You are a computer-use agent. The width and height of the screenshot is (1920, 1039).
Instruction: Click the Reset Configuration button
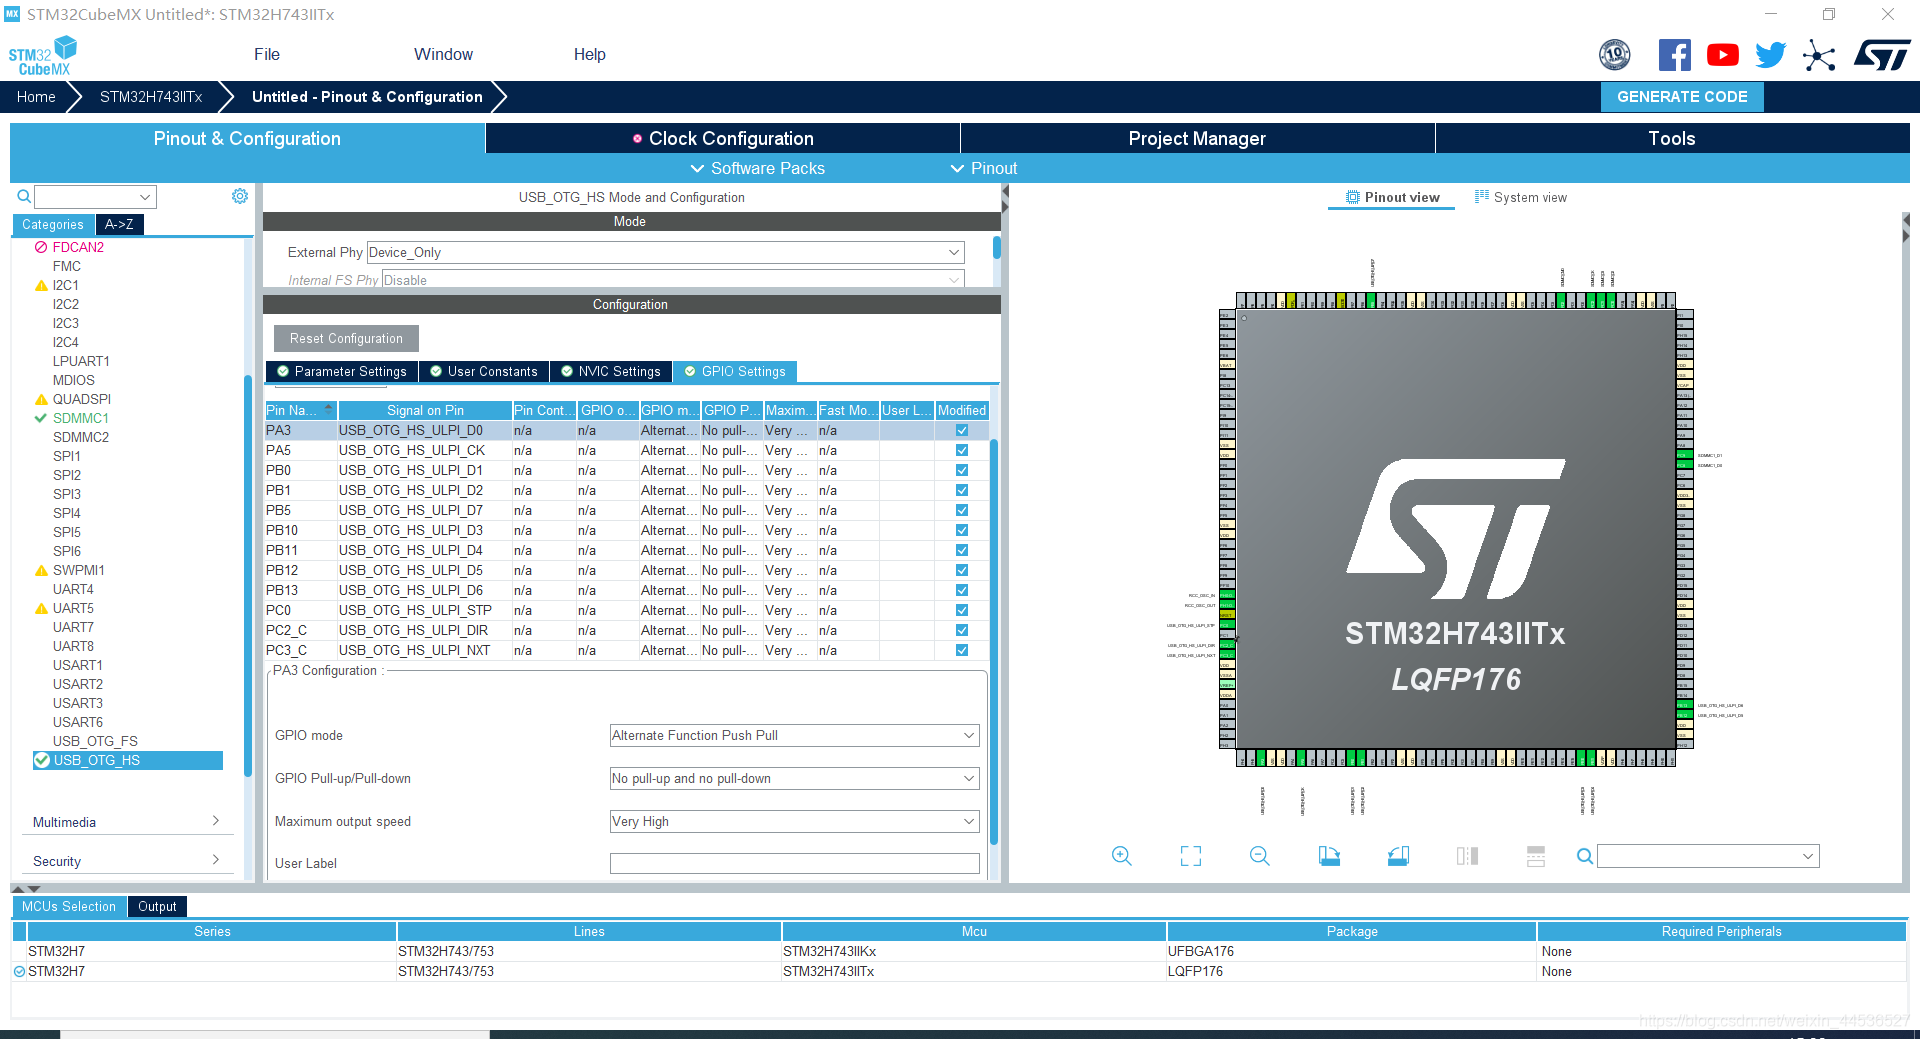346,339
